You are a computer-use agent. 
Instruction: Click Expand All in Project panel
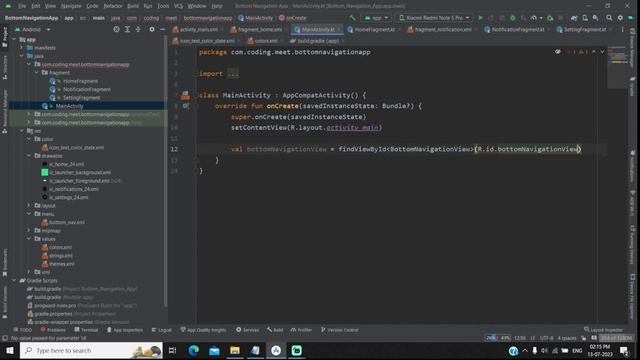coord(127,29)
